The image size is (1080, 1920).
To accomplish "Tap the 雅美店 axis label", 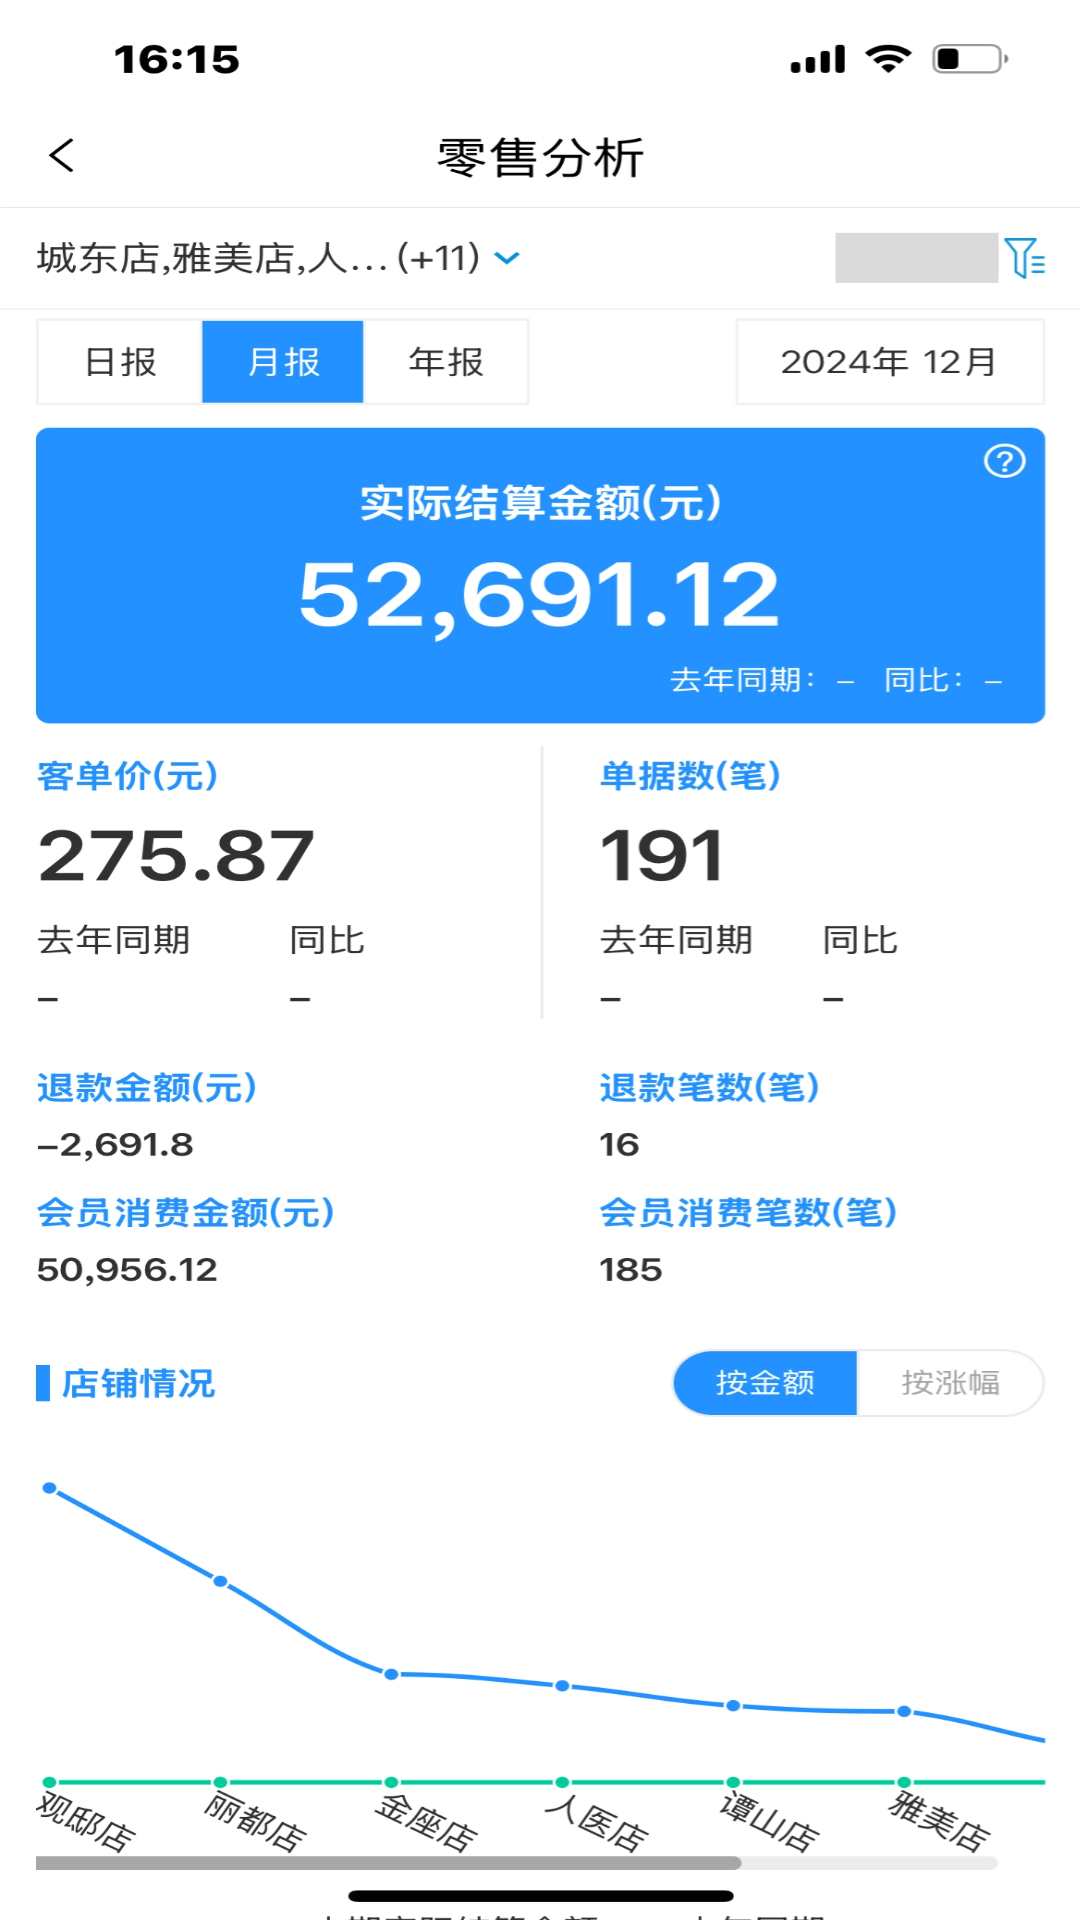I will click(938, 1822).
